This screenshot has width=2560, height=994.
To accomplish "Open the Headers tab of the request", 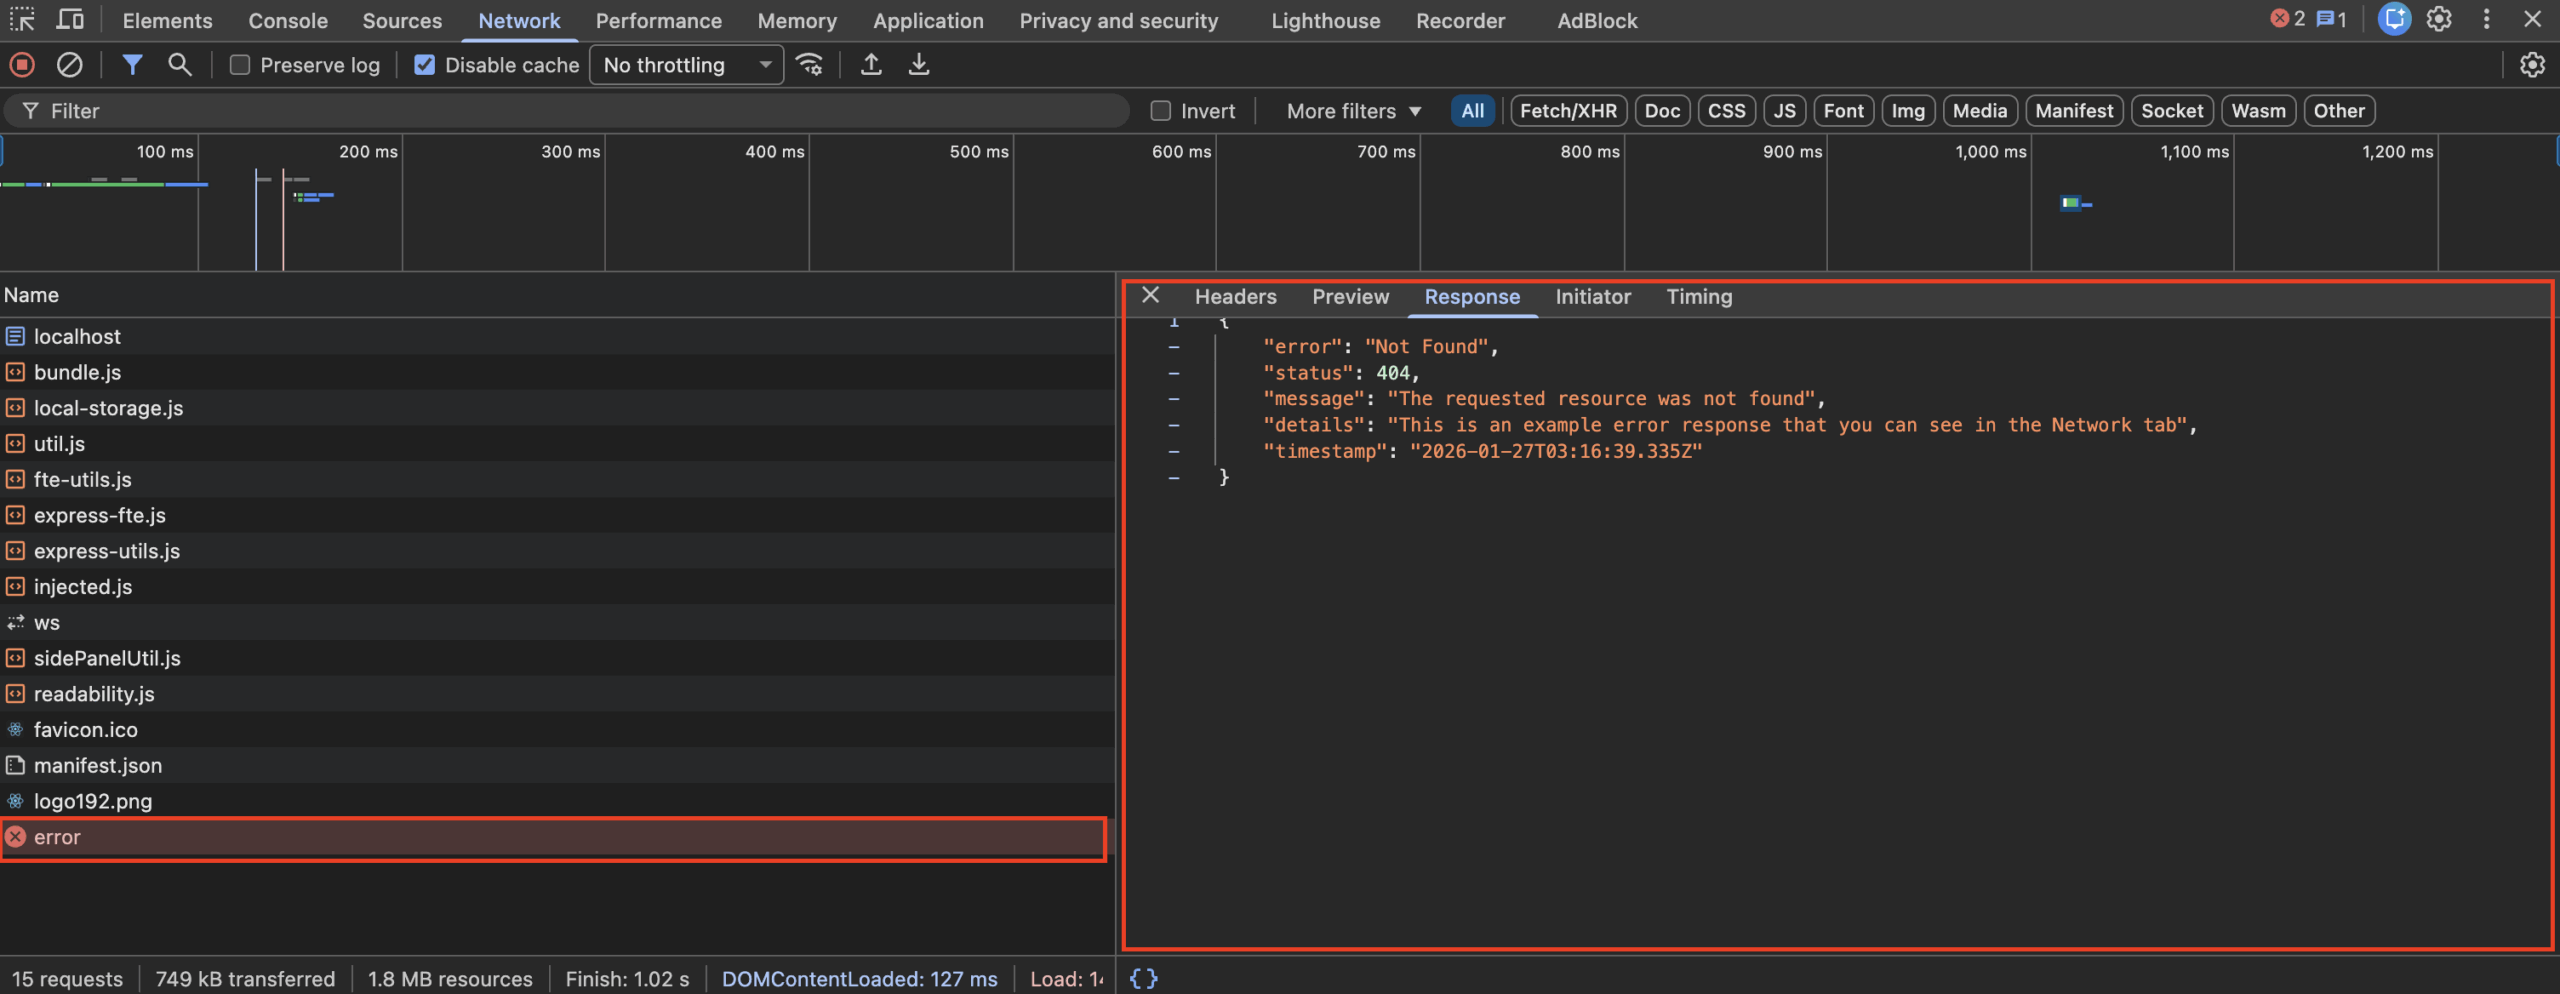I will click(x=1235, y=297).
